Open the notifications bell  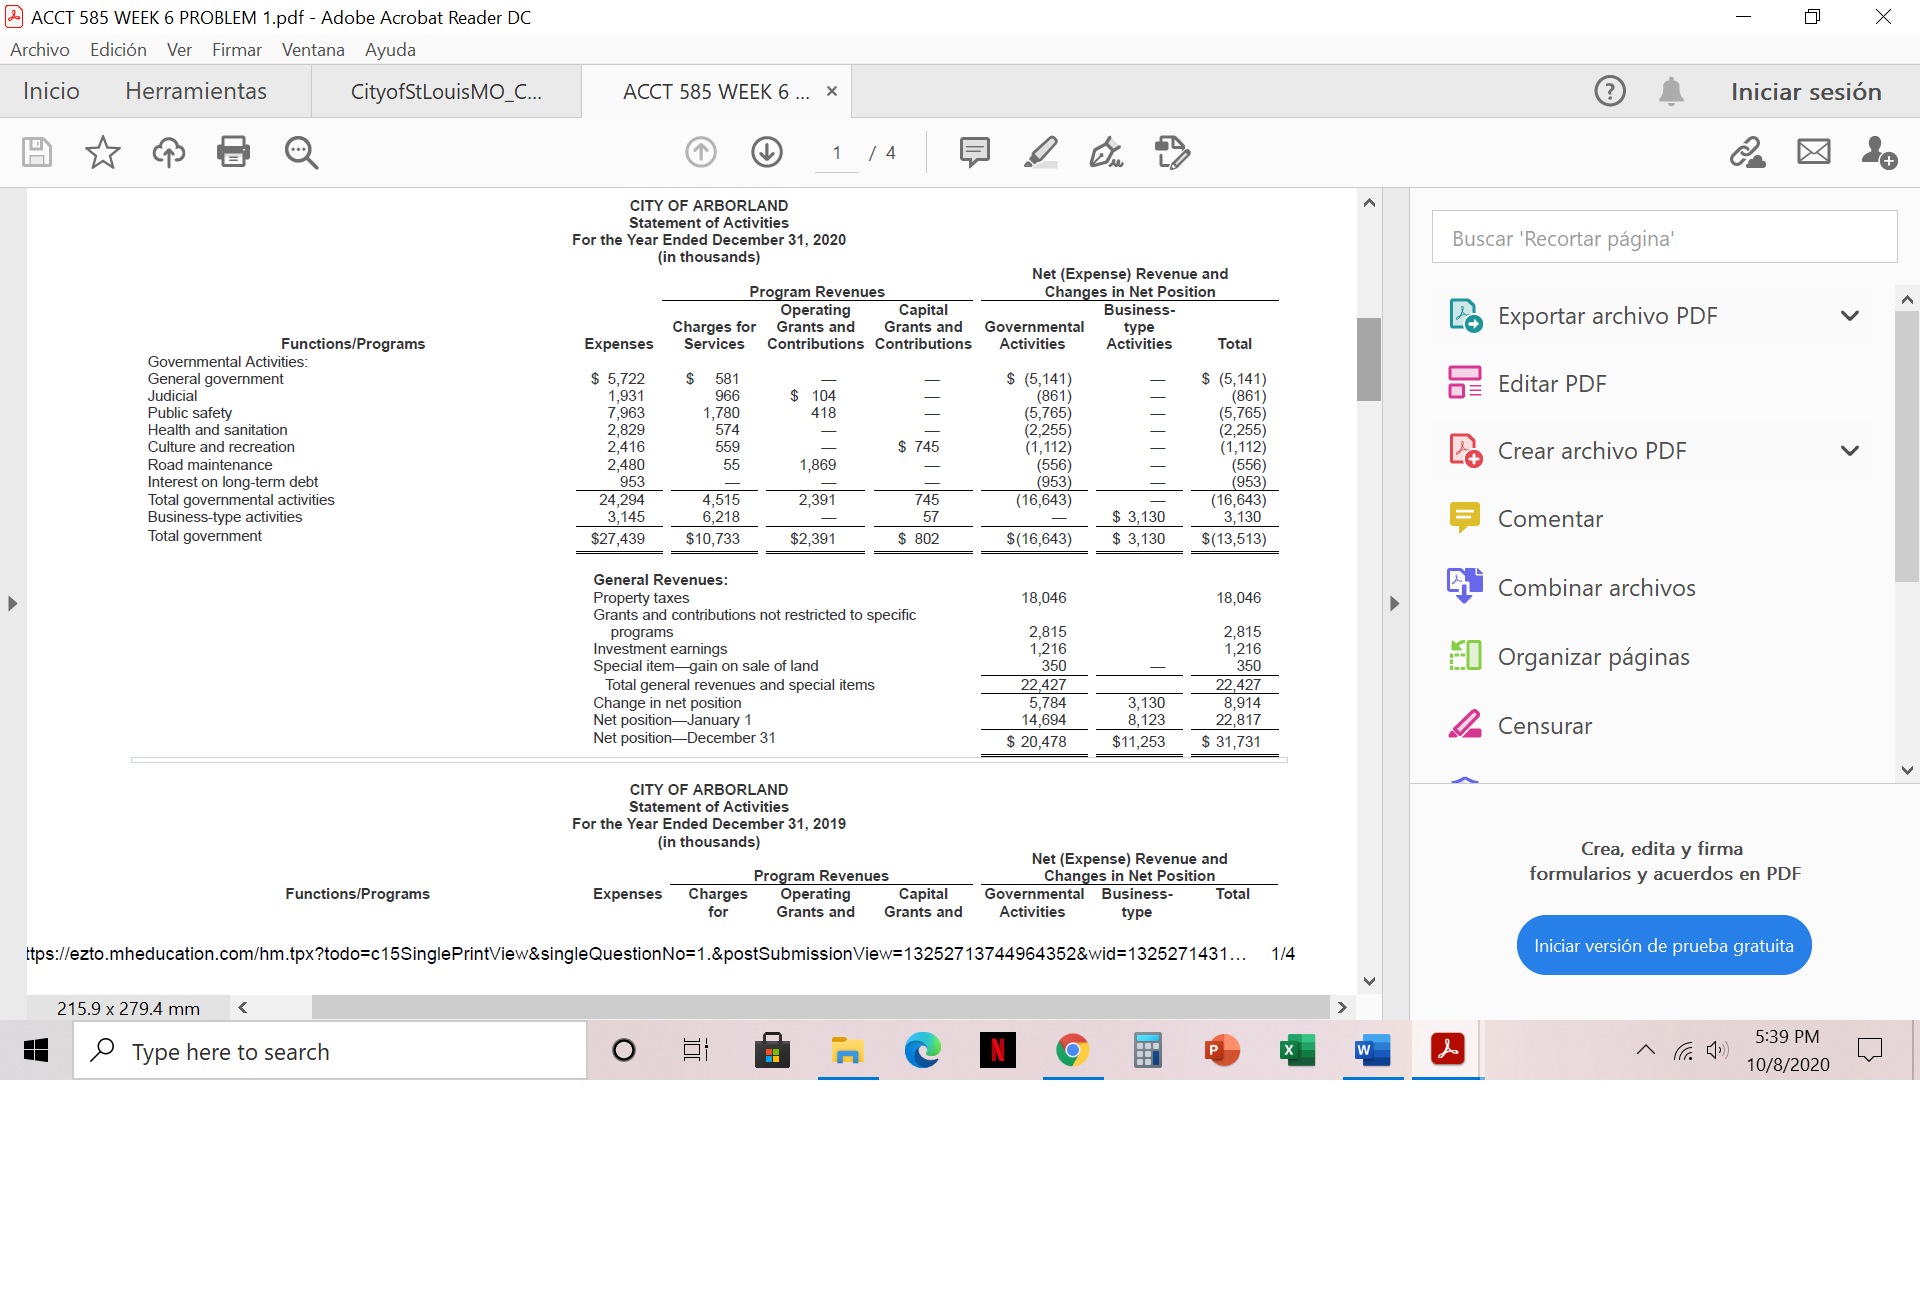click(1671, 91)
